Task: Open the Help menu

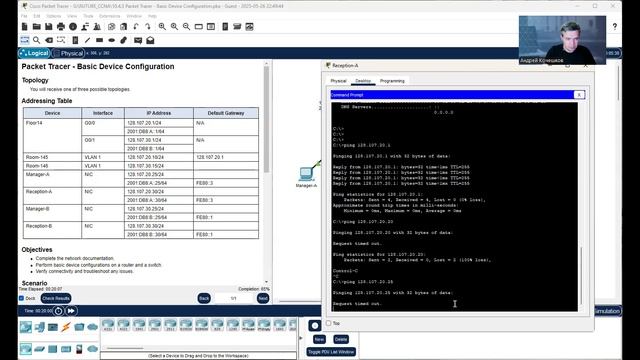Action: click(152, 16)
